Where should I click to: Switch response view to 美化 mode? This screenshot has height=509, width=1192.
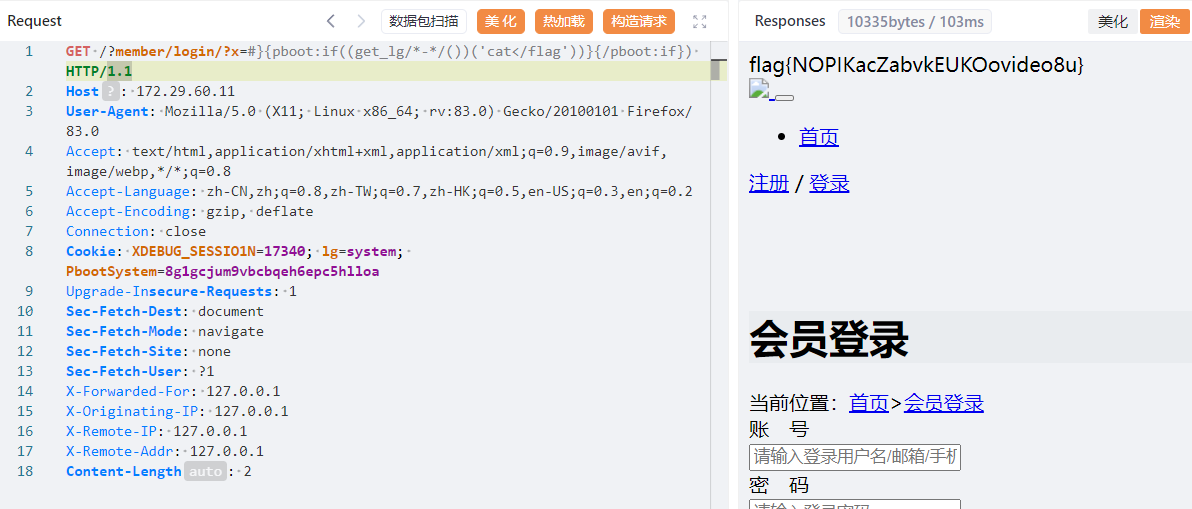tap(1112, 21)
